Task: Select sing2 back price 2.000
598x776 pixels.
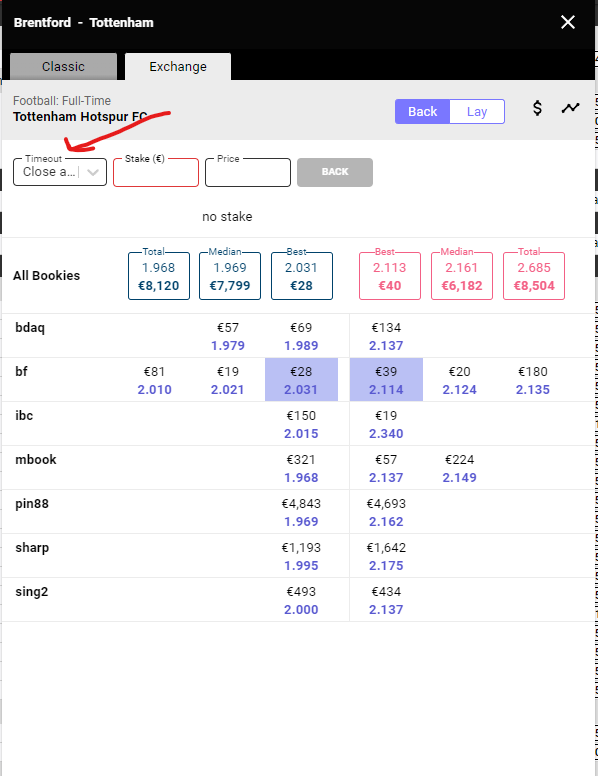Action: click(x=301, y=601)
